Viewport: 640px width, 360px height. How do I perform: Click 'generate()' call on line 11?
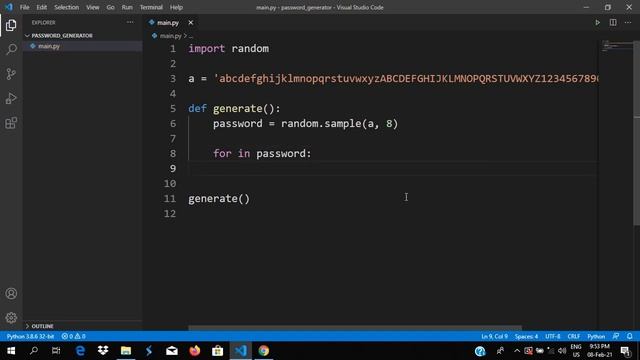click(x=219, y=199)
